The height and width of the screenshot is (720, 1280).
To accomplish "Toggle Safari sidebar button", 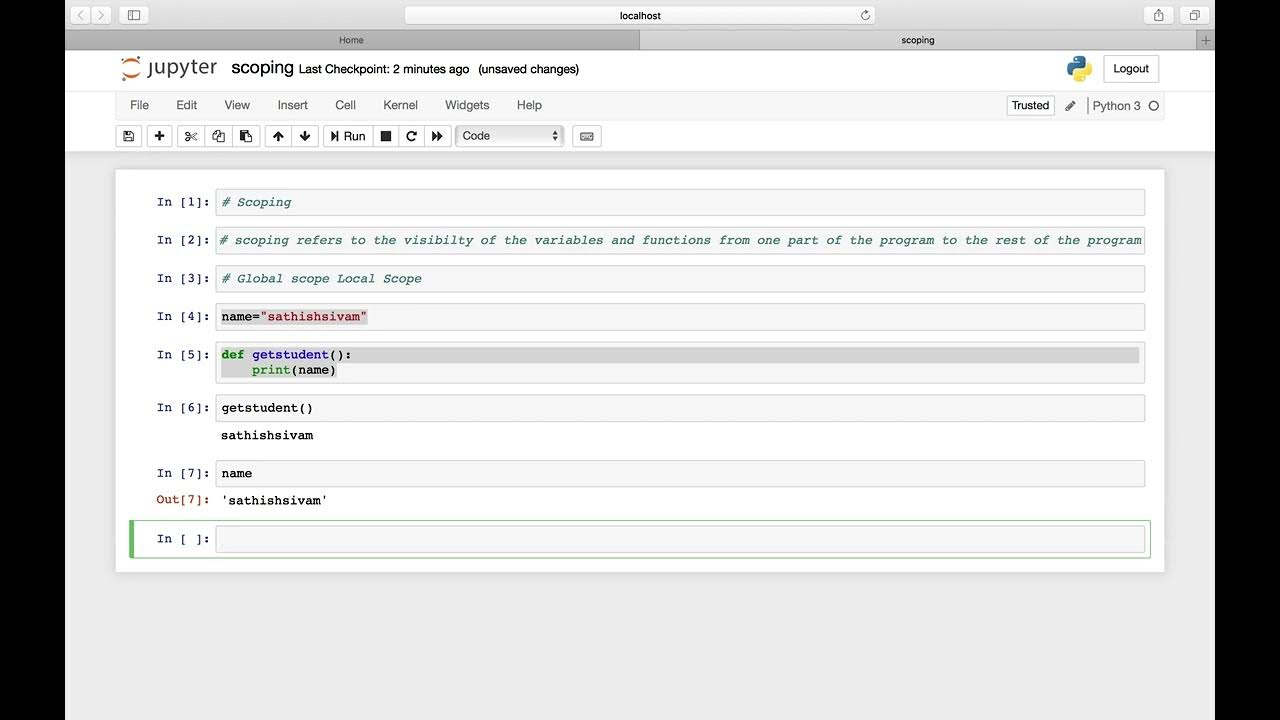I will 134,15.
